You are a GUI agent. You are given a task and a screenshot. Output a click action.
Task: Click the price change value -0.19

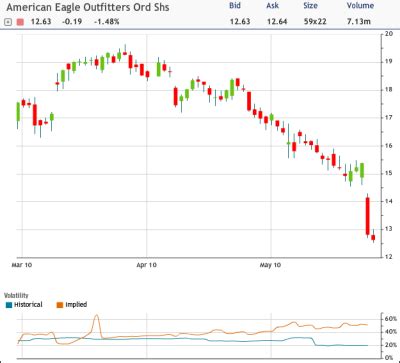[x=72, y=22]
